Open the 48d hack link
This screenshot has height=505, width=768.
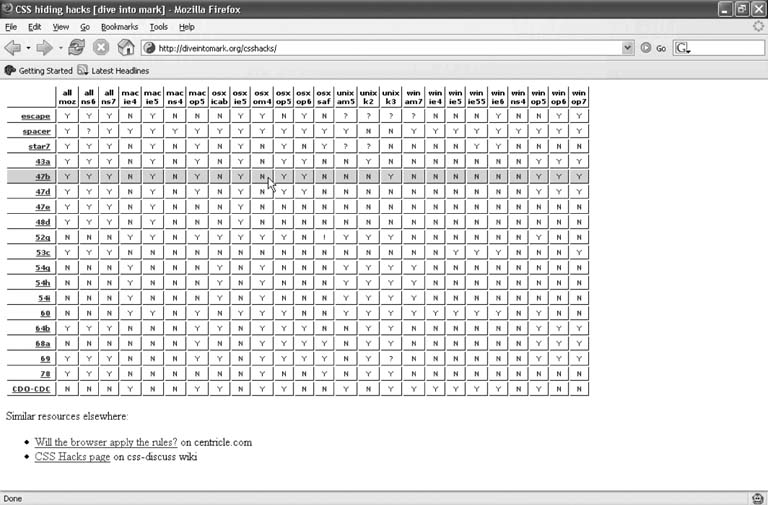[x=43, y=222]
